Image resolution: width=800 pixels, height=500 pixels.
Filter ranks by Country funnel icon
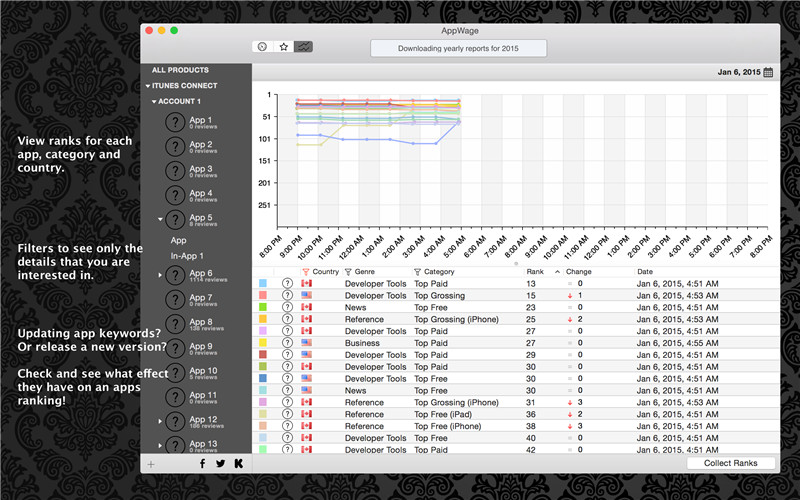pos(306,272)
